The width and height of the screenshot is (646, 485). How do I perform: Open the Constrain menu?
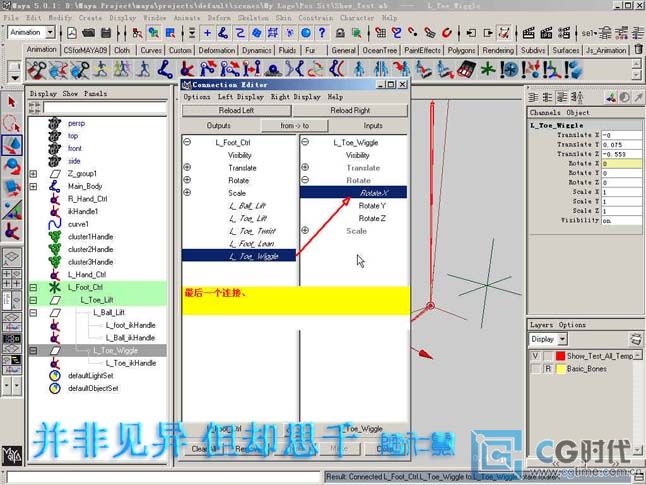coord(316,18)
